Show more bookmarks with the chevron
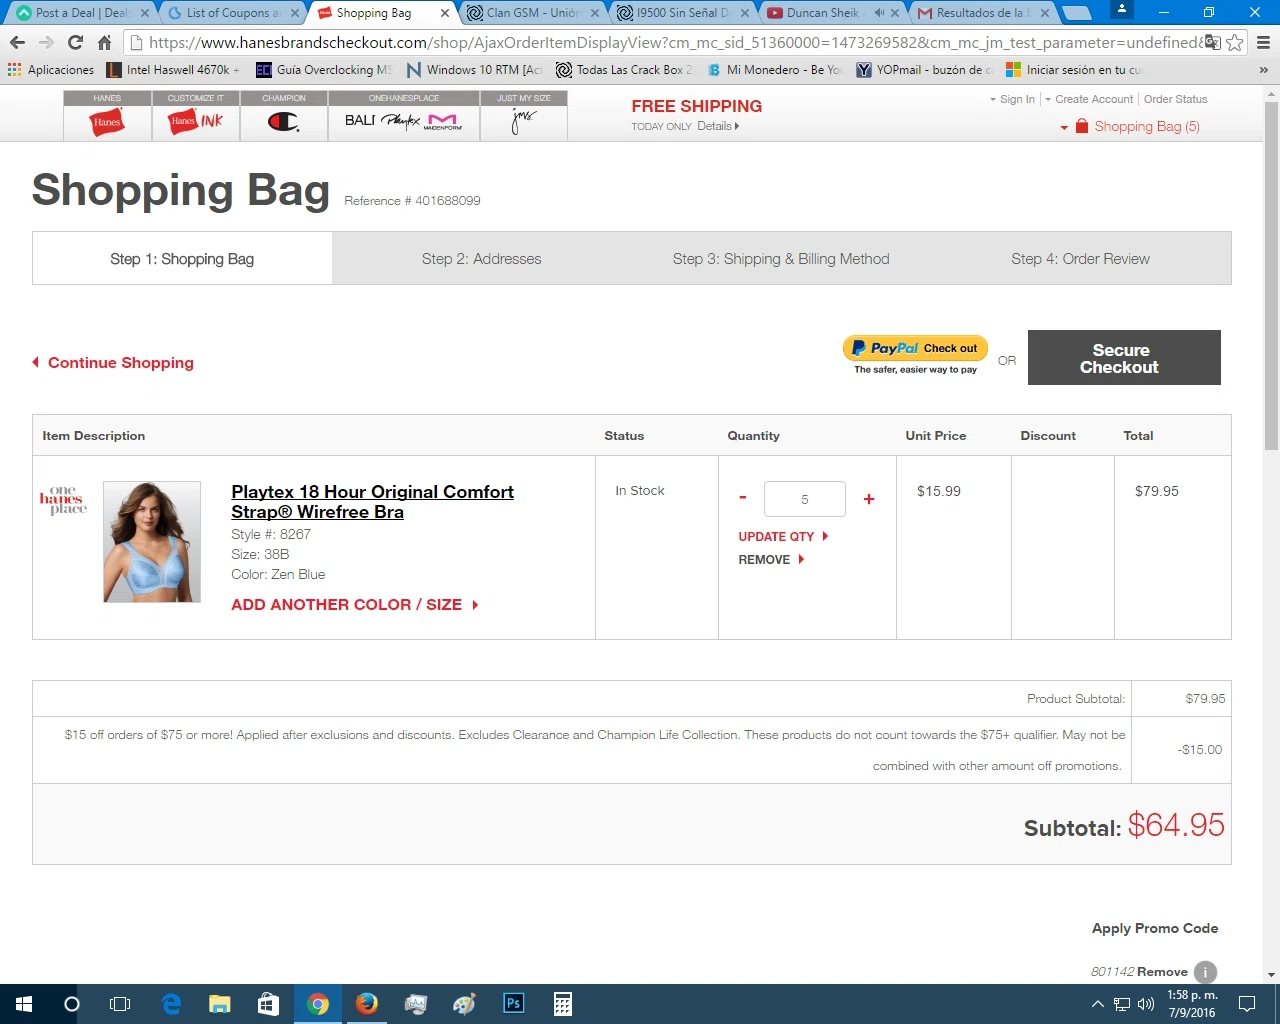Viewport: 1280px width, 1024px height. pos(1263,70)
